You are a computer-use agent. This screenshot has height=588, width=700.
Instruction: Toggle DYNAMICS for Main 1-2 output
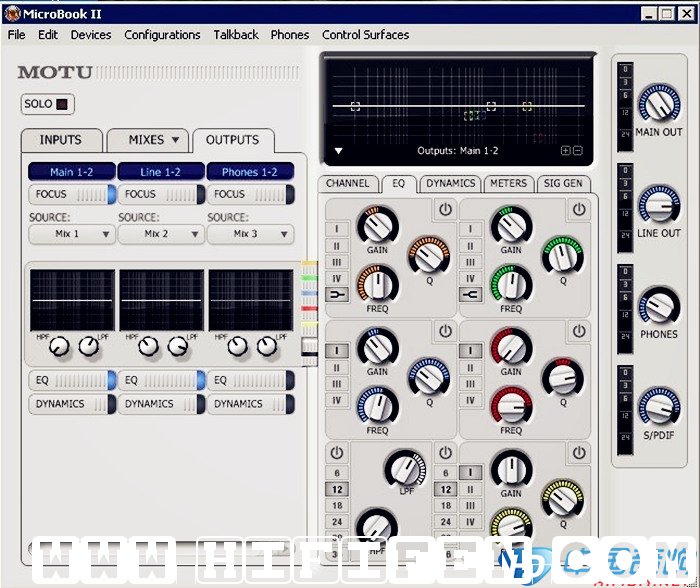point(72,404)
